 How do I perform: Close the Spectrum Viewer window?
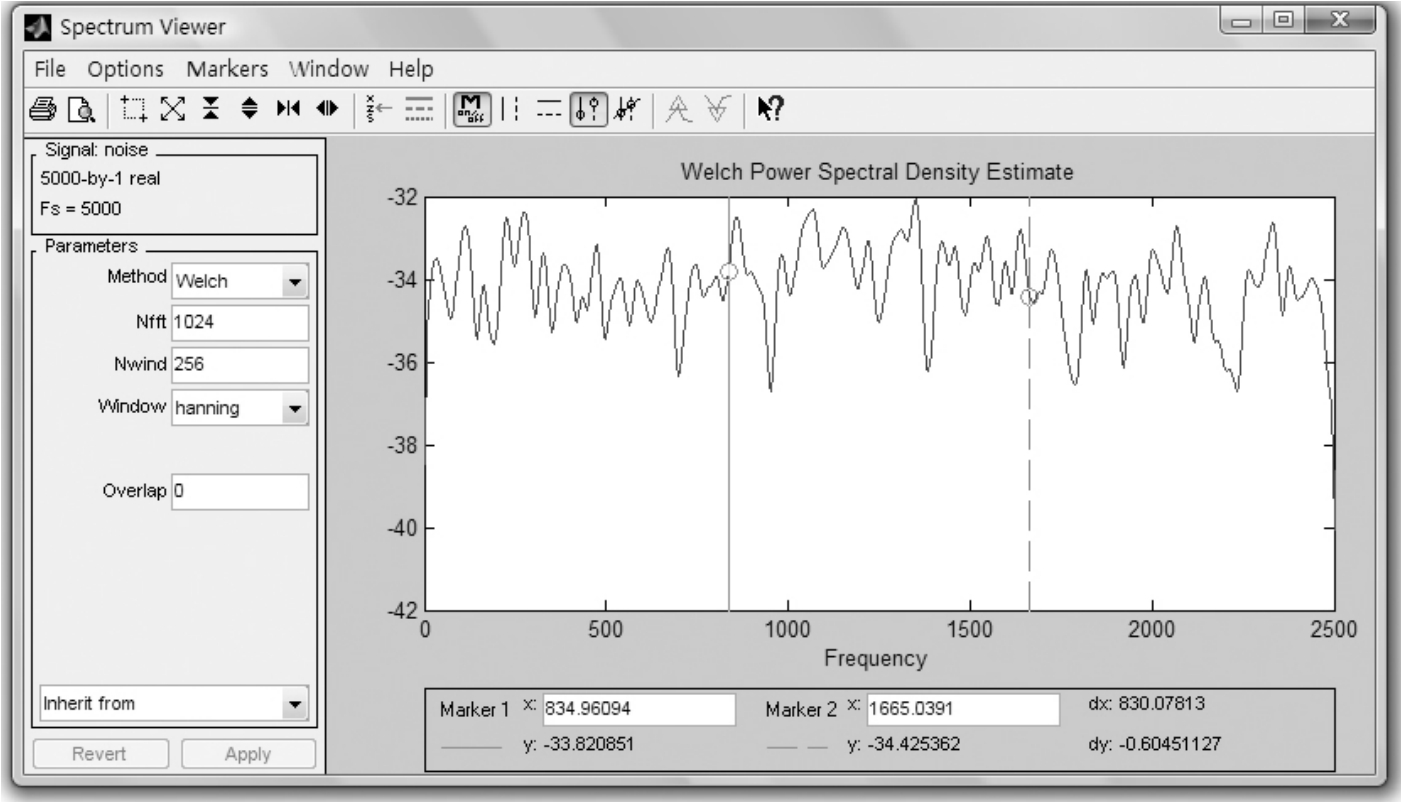coord(1339,22)
